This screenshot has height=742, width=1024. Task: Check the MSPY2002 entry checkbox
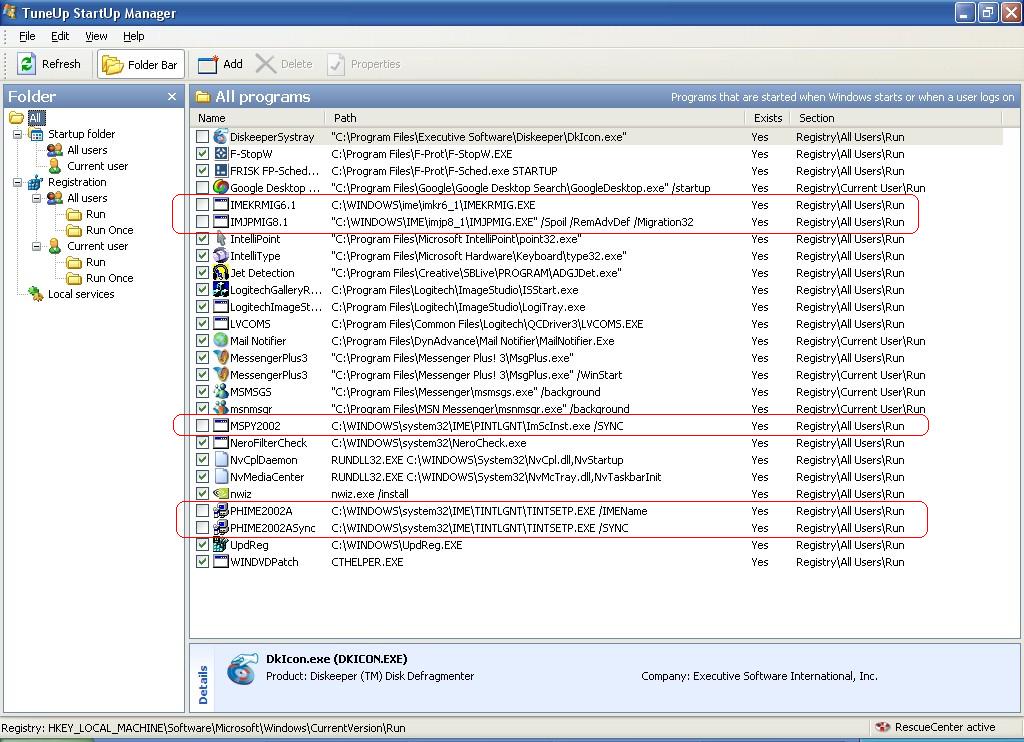coord(202,426)
